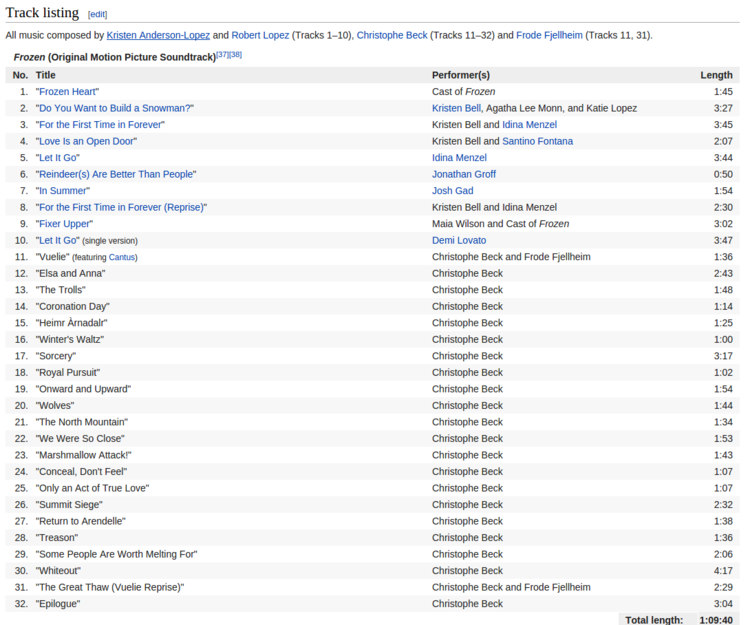Open Christophe Beck link in the intro sentence
The width and height of the screenshot is (750, 625).
point(392,35)
